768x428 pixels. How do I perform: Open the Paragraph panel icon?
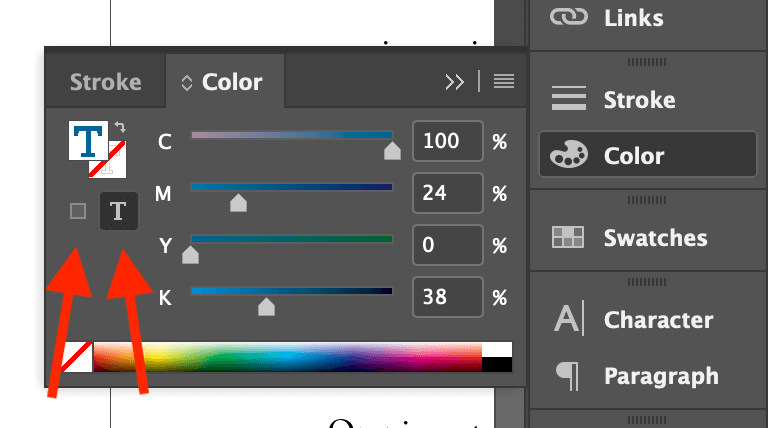[x=568, y=376]
